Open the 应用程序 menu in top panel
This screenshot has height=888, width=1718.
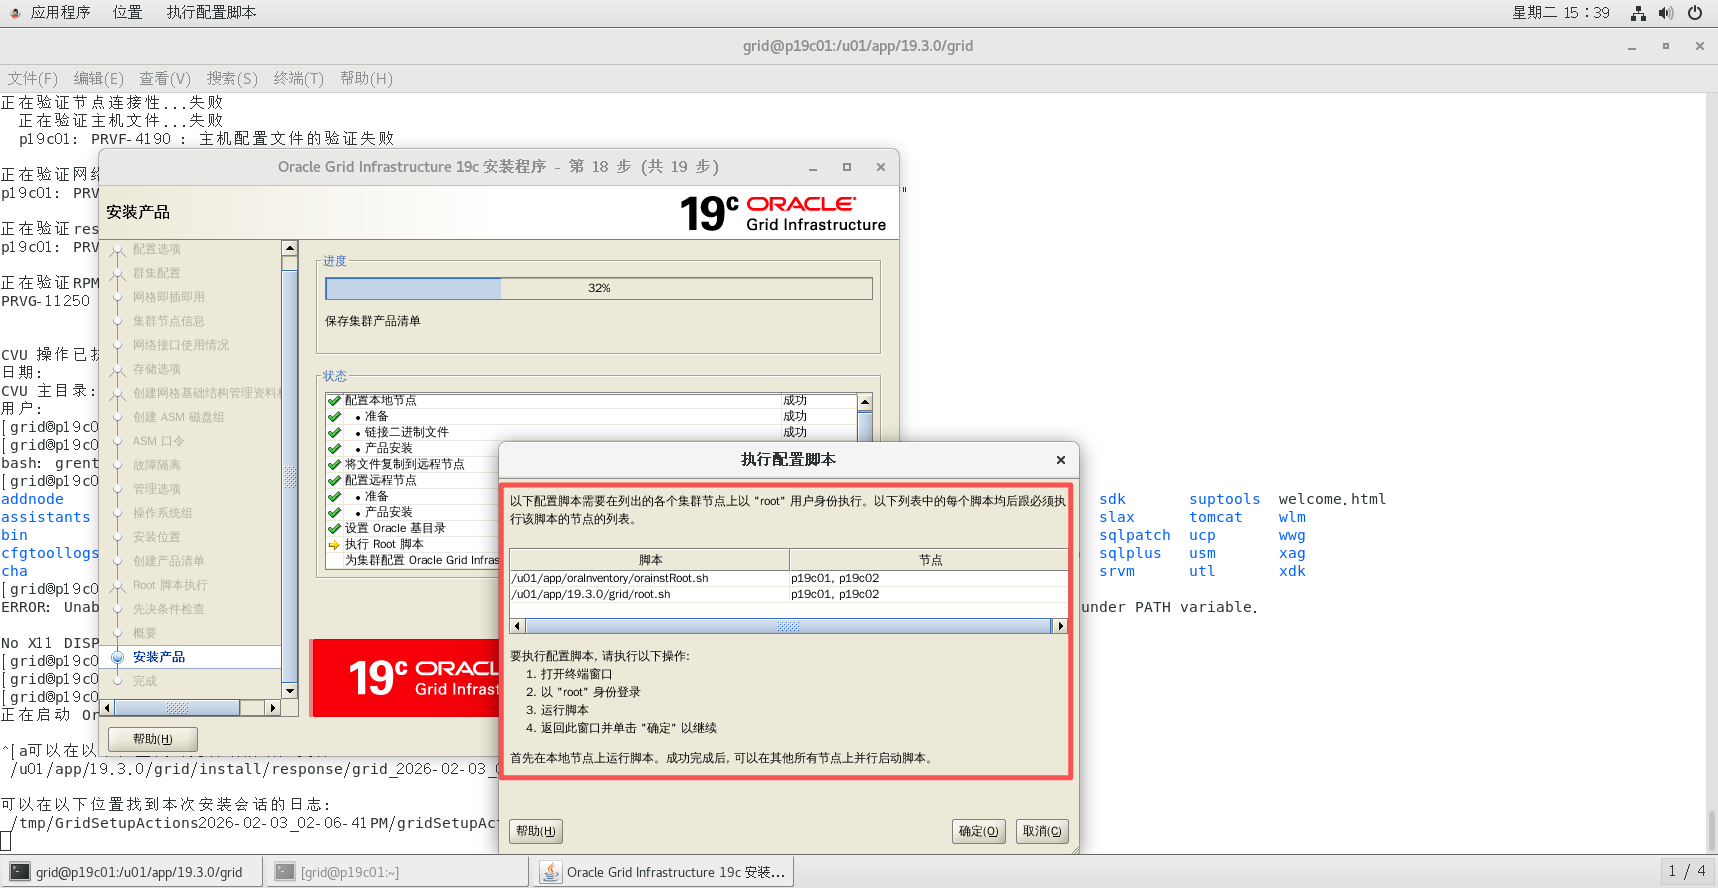60,13
